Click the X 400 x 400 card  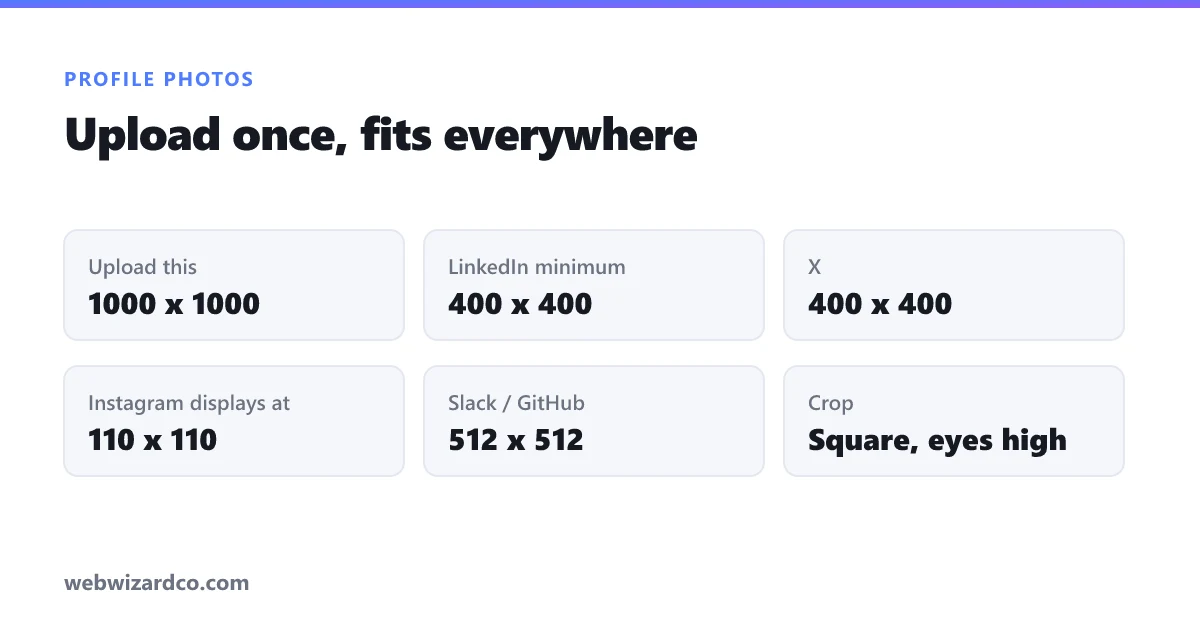[x=954, y=285]
